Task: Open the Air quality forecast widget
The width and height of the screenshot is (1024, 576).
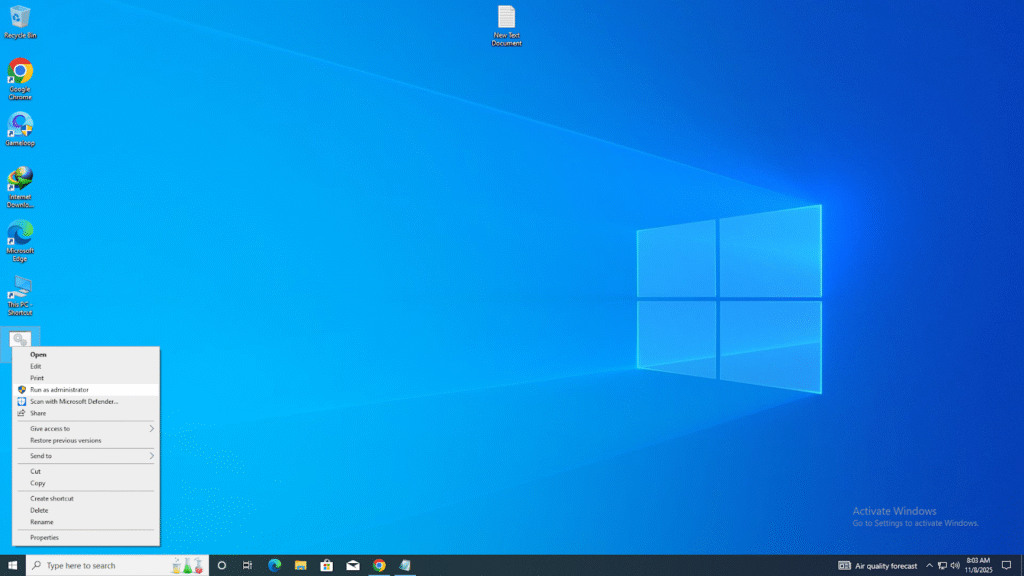Action: [877, 565]
